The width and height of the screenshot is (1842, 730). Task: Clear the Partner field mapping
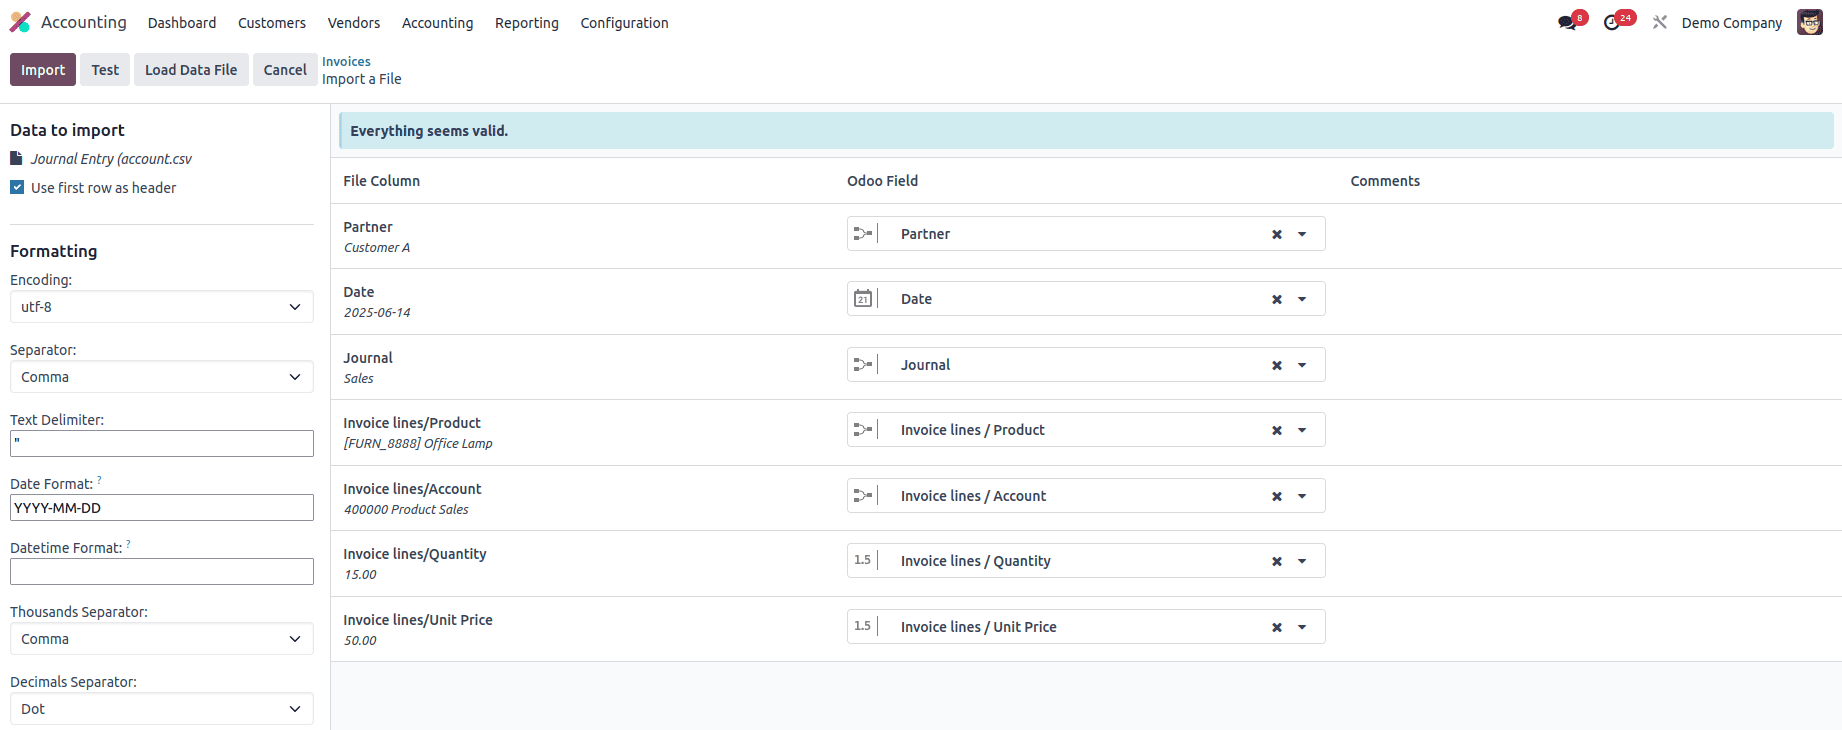coord(1277,234)
